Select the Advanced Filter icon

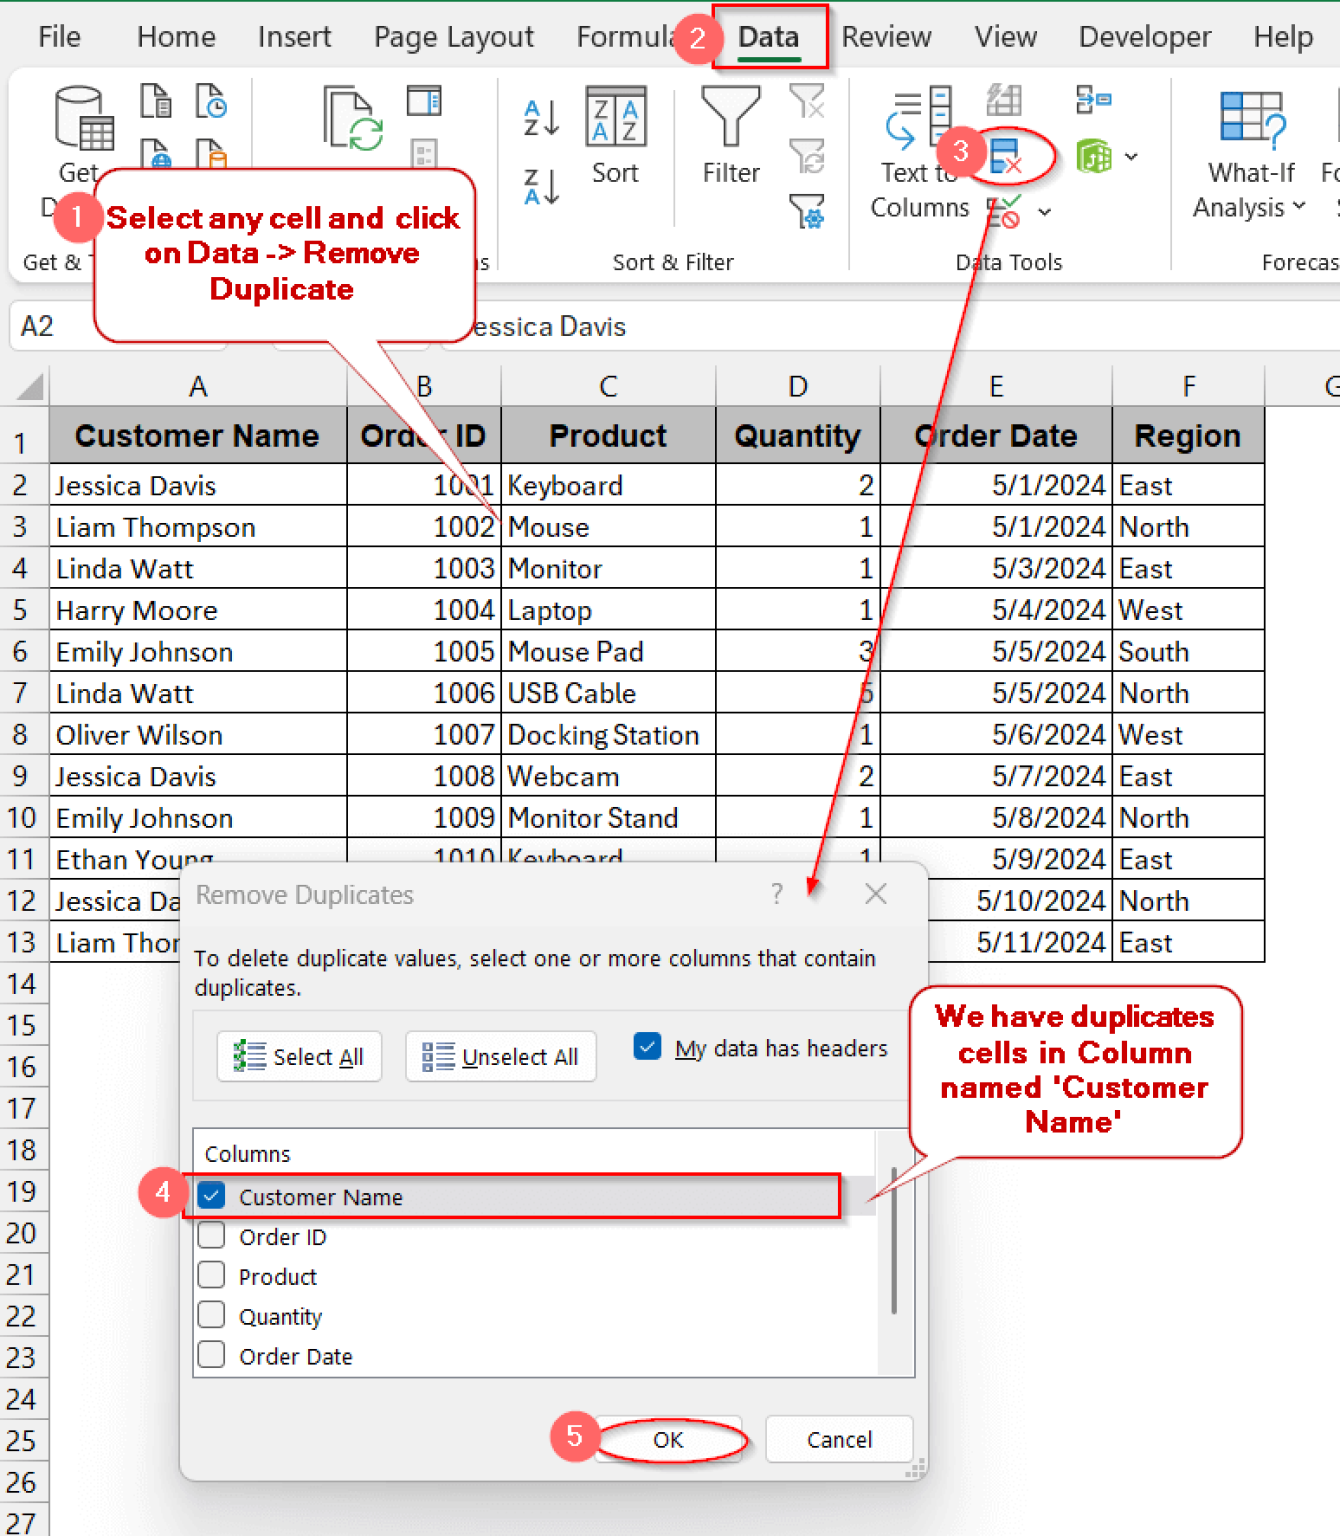[x=807, y=212]
